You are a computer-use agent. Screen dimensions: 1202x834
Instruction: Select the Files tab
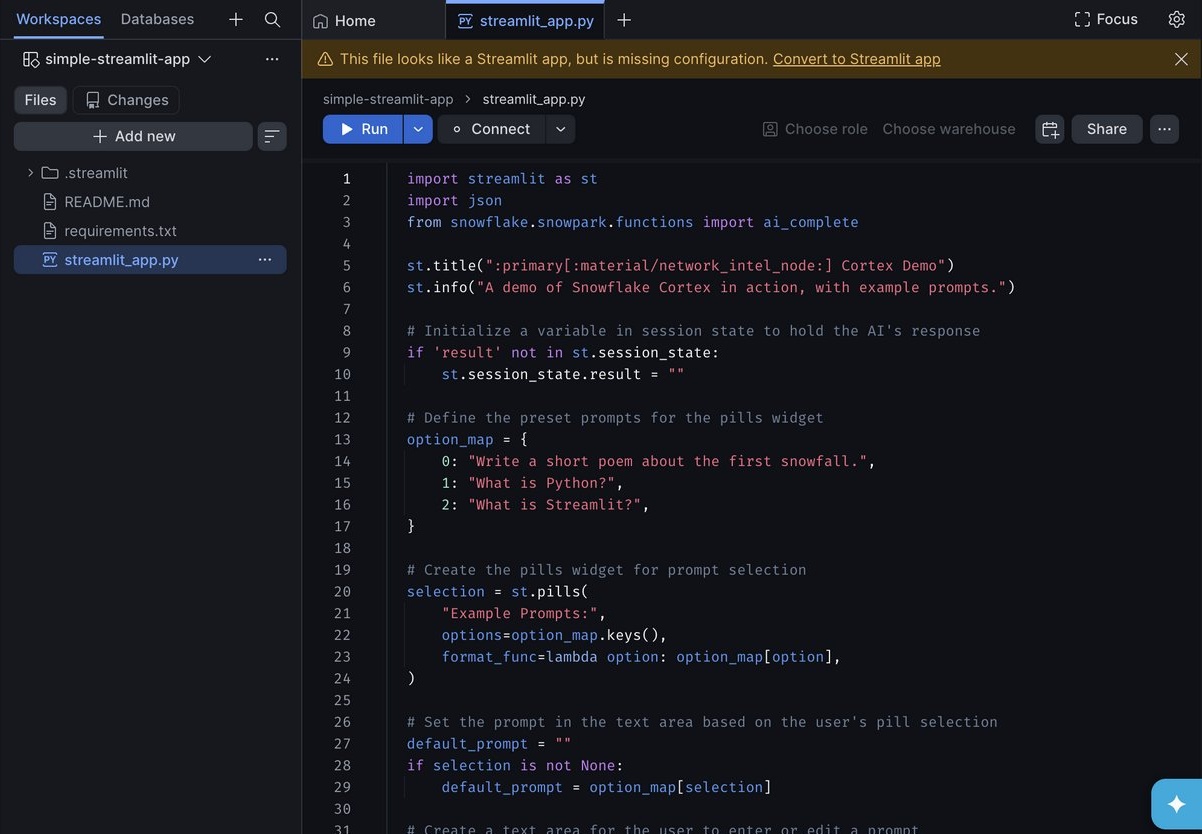(x=41, y=100)
